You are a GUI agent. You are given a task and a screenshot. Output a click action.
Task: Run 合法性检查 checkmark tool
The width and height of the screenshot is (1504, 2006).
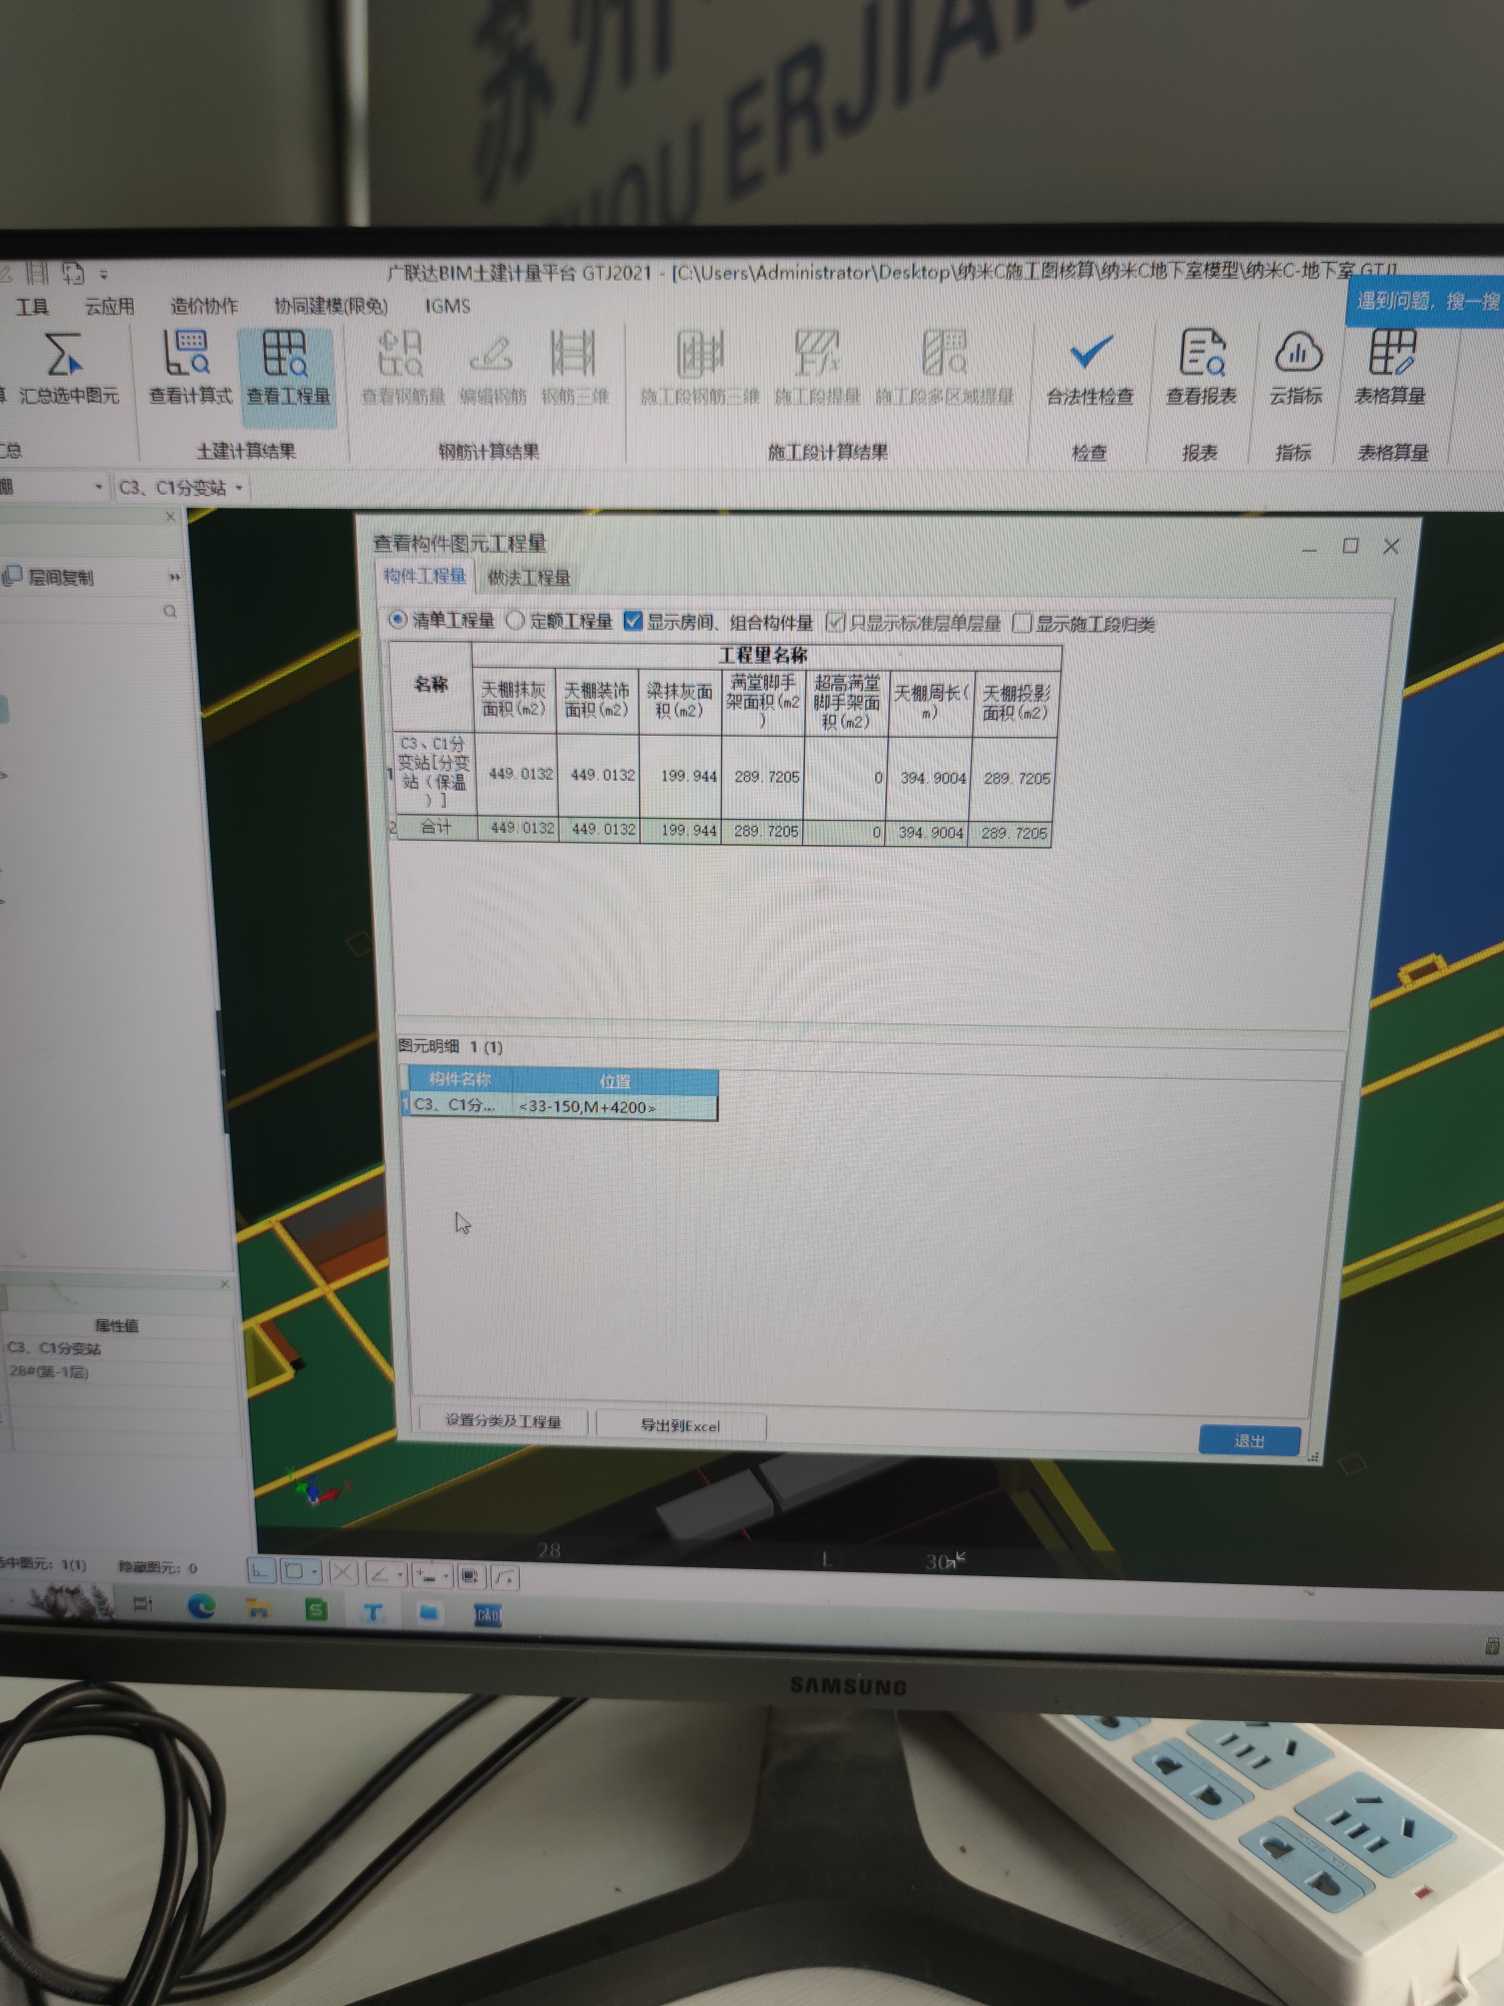(x=1090, y=353)
